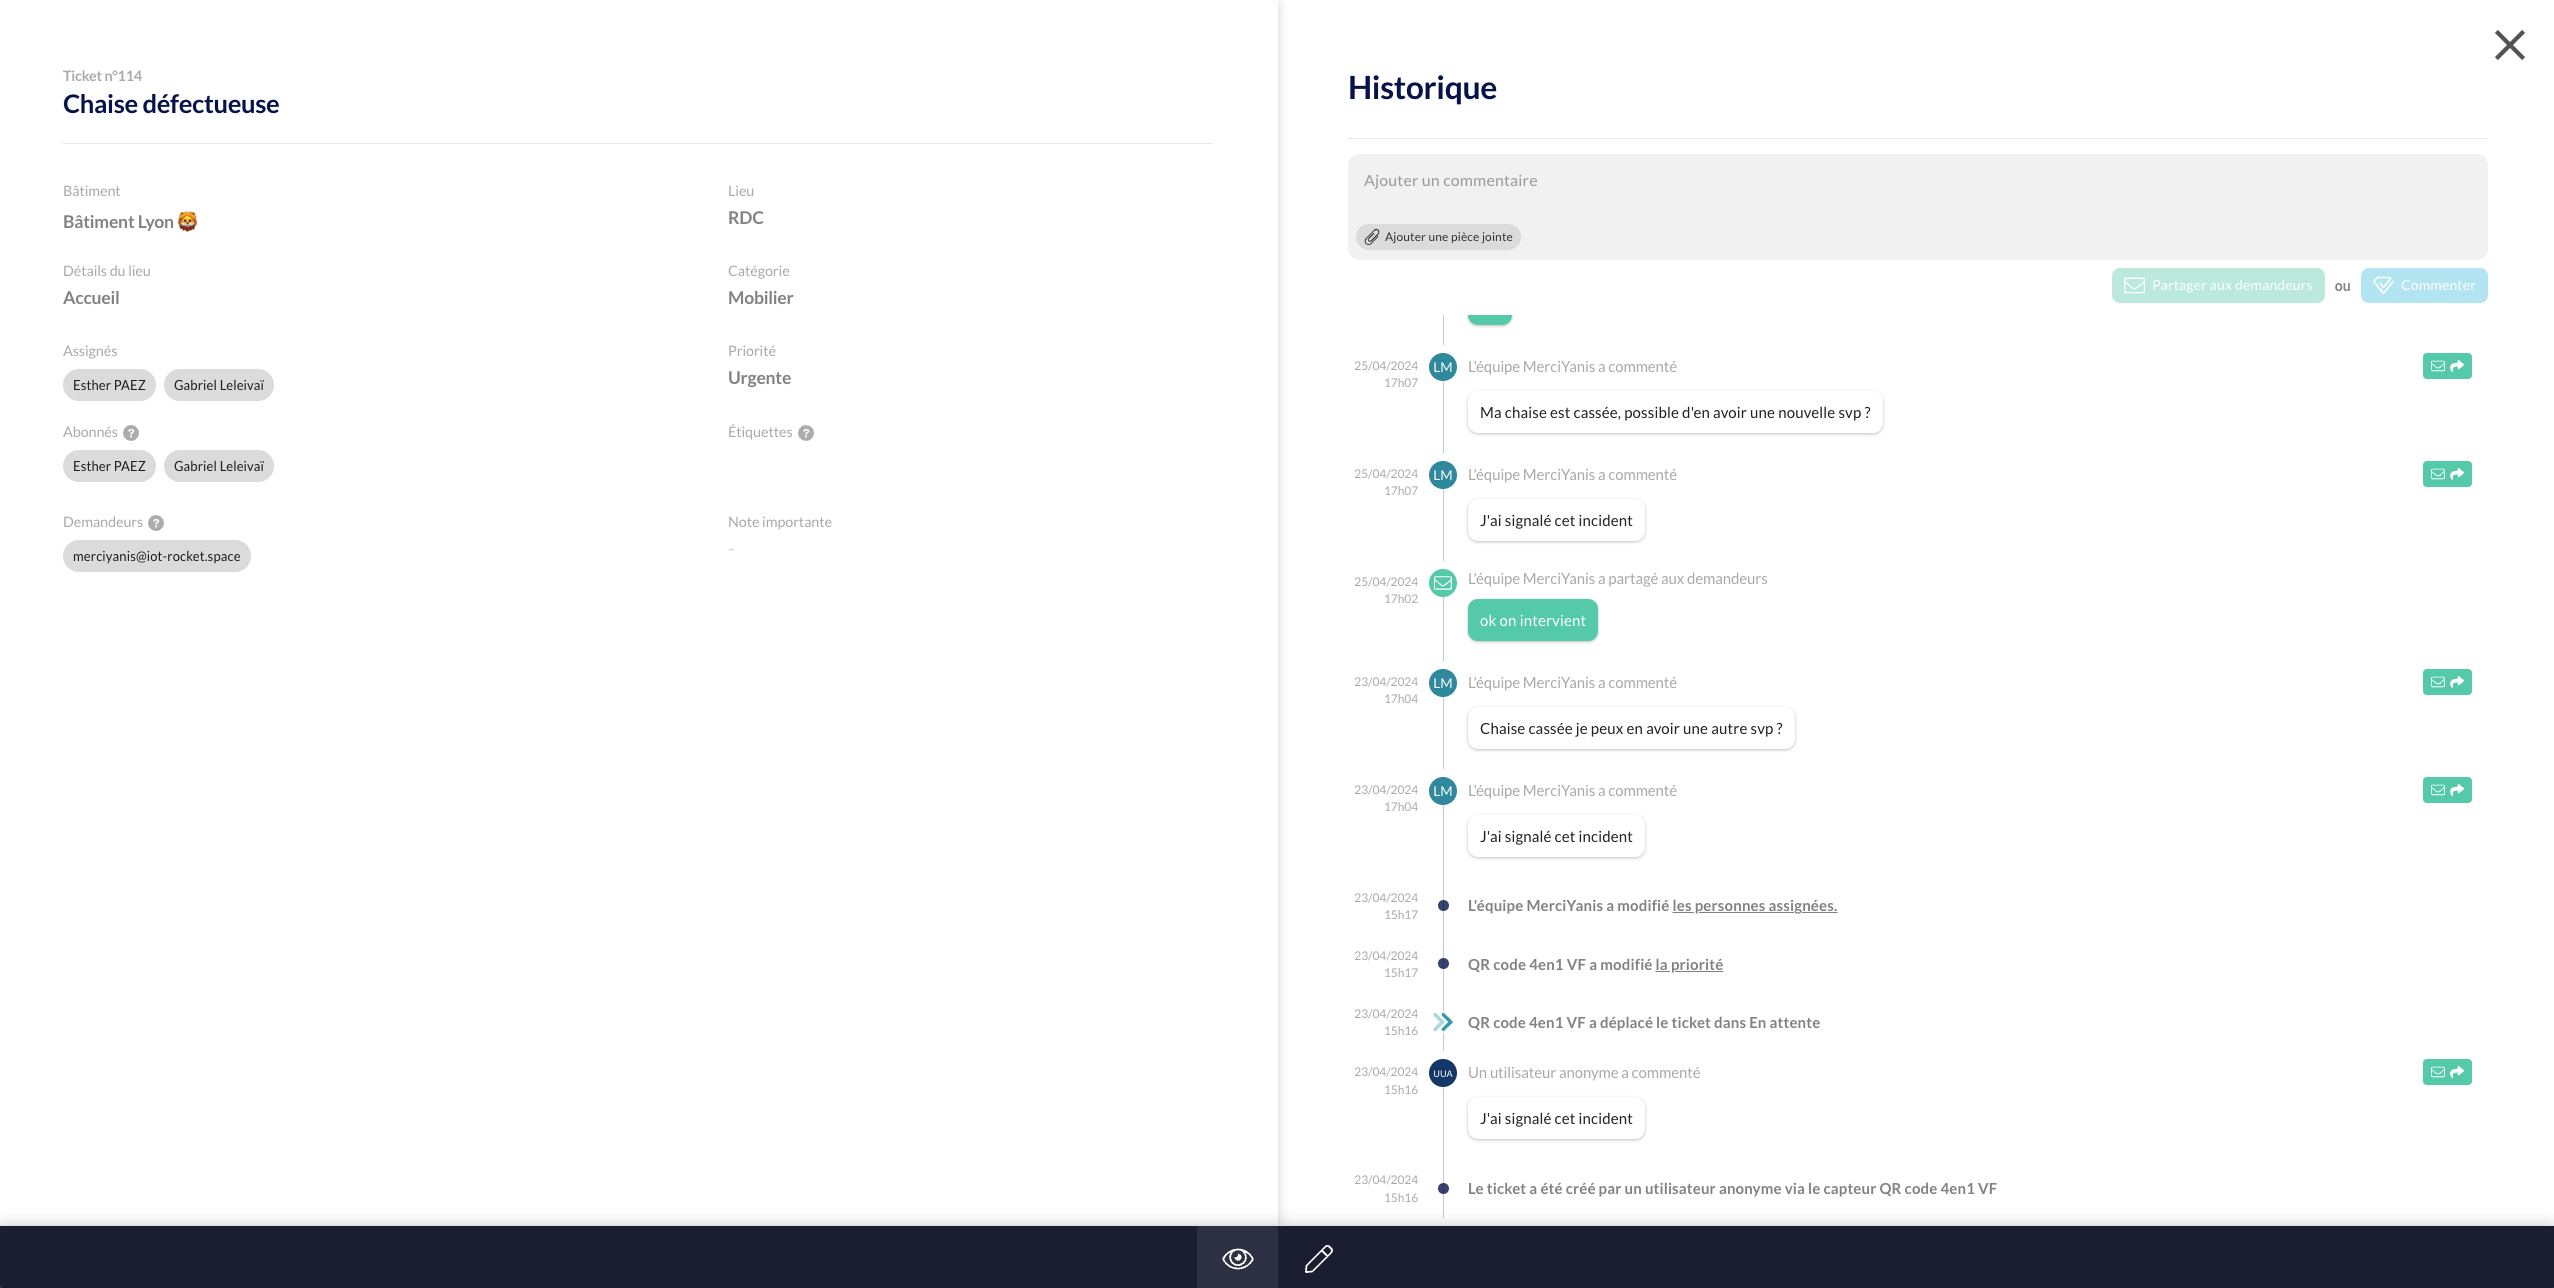Screen dimensions: 2554x1288
Task: Share the anonymous user's comment to requesters
Action: [2446, 1072]
